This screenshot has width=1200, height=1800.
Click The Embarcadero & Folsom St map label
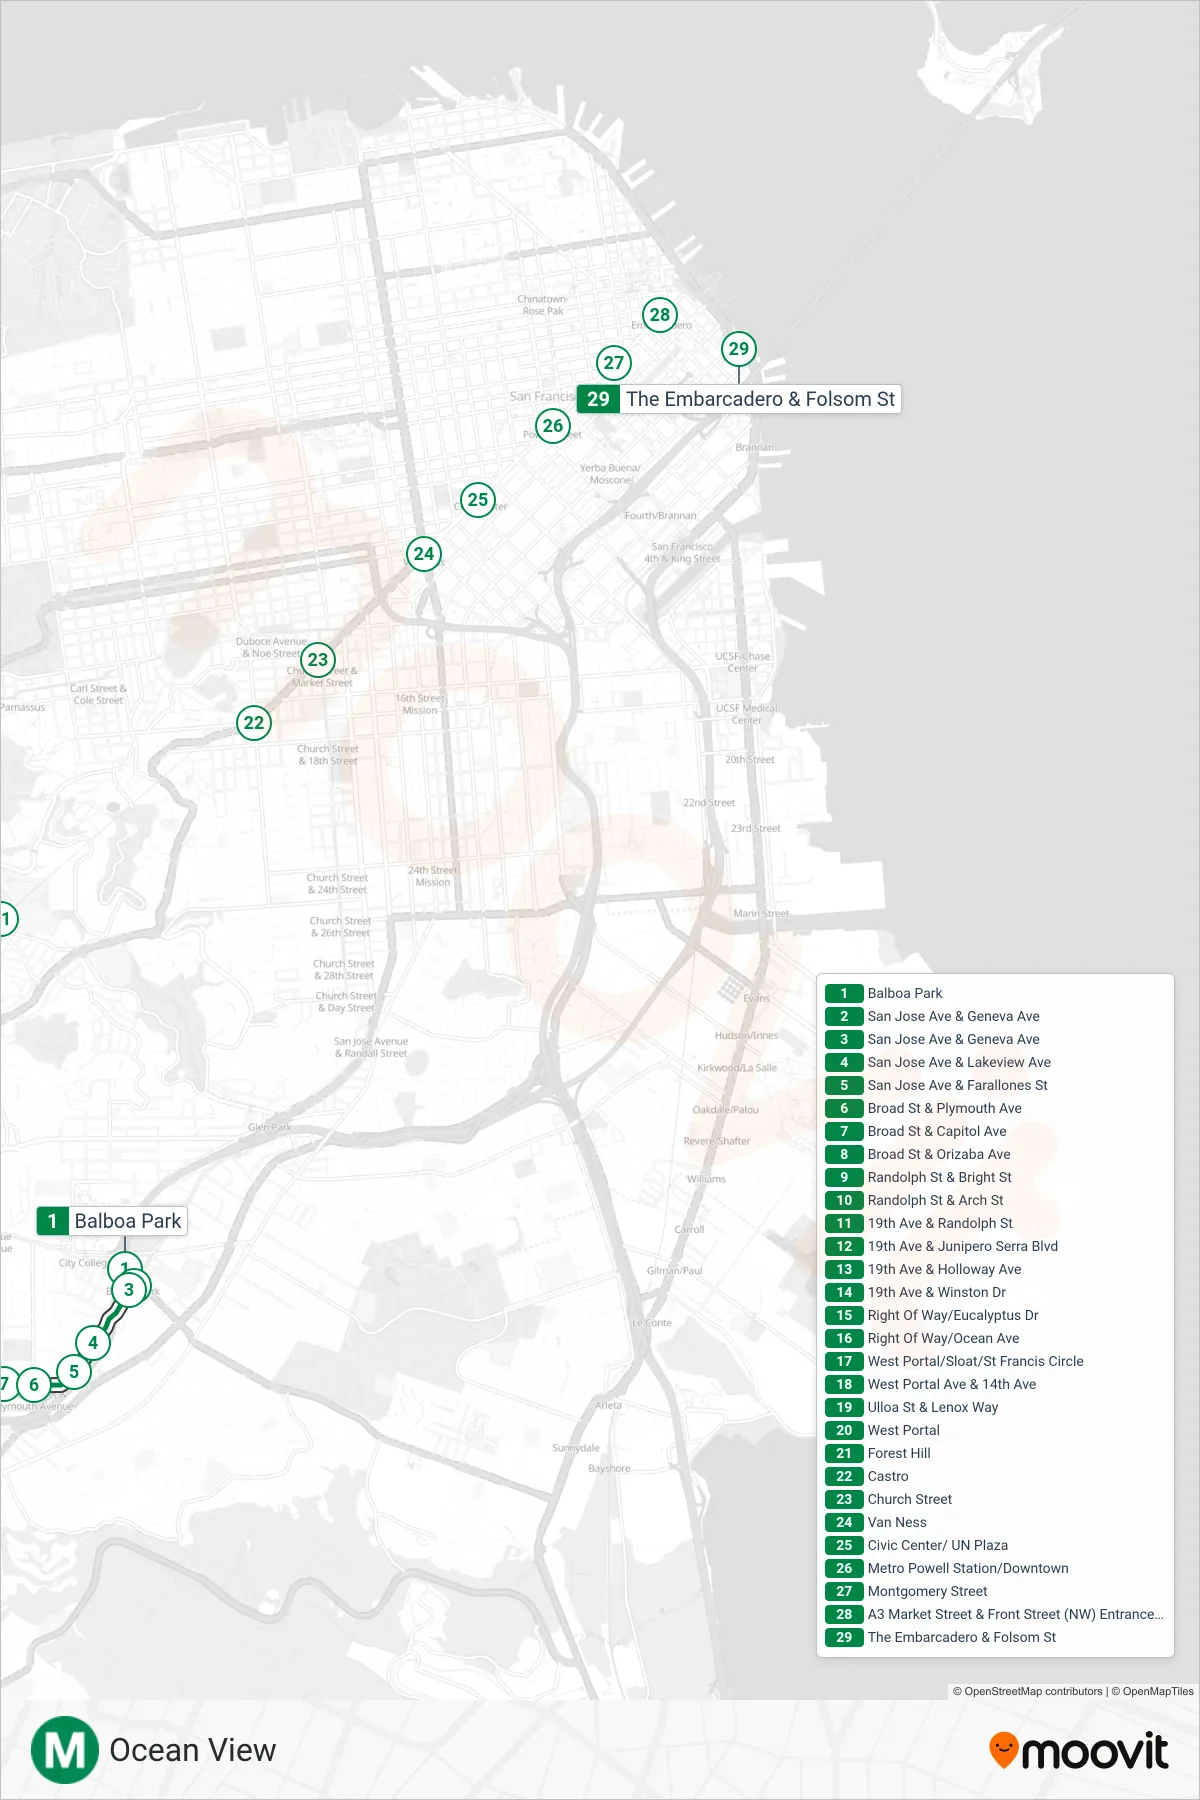pyautogui.click(x=739, y=399)
